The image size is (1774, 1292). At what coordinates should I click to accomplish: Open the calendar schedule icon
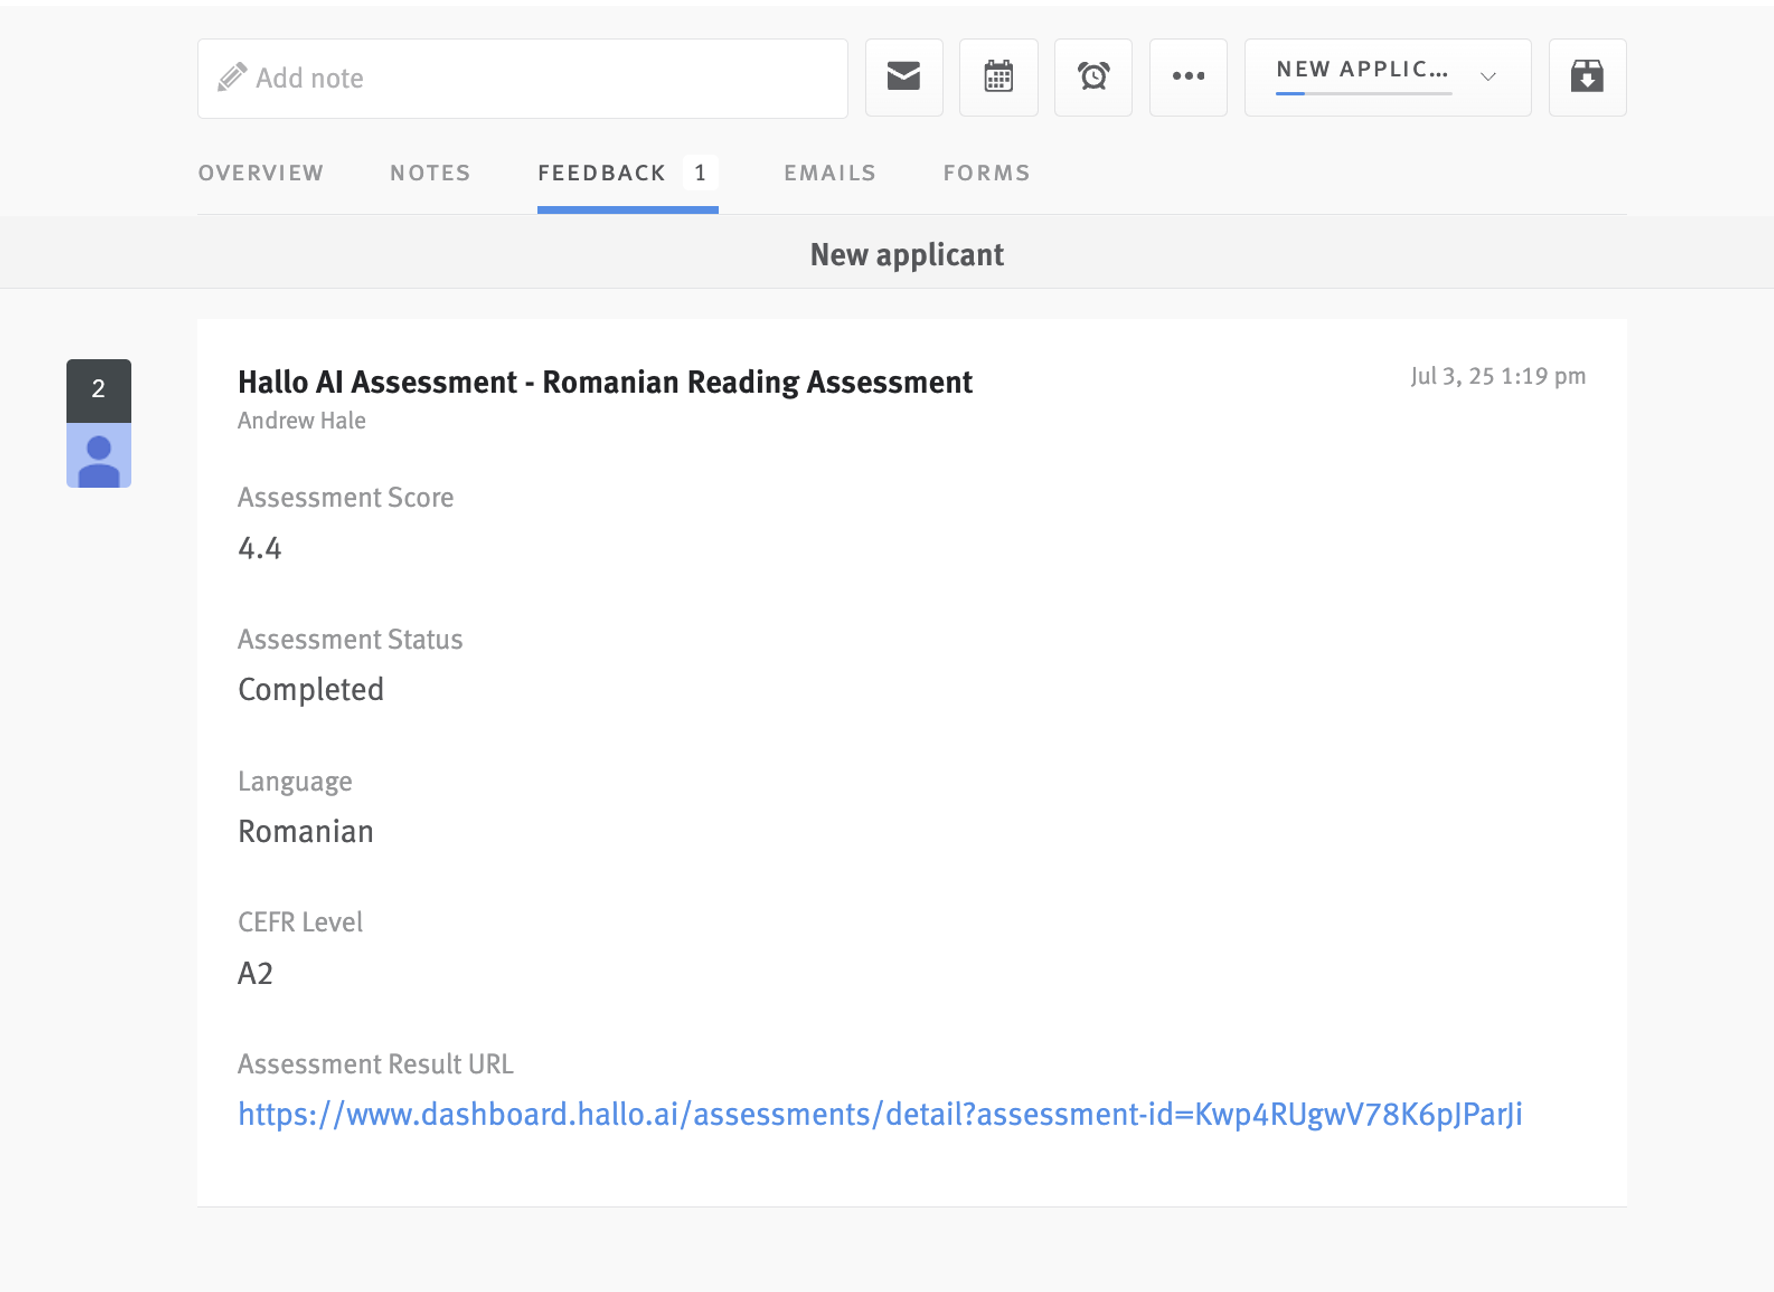click(x=998, y=77)
